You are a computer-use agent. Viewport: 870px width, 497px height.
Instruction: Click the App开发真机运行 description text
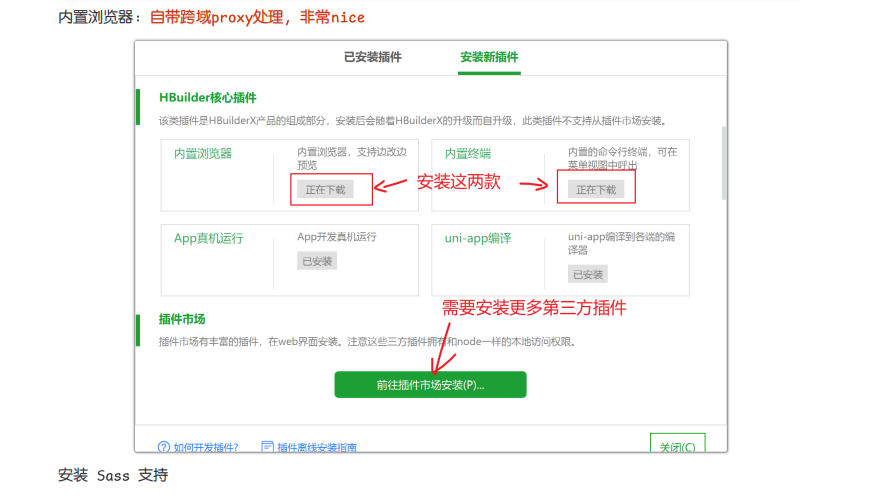pyautogui.click(x=337, y=237)
